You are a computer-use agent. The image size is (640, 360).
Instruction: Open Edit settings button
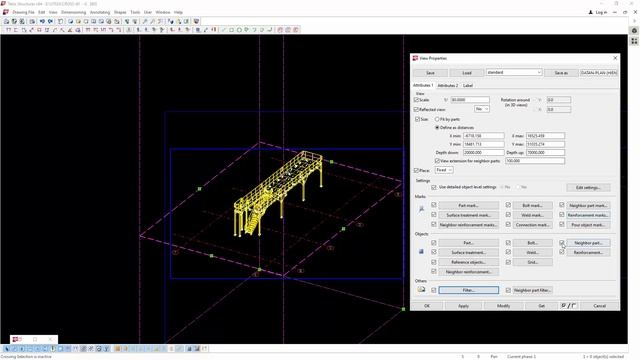click(x=588, y=187)
